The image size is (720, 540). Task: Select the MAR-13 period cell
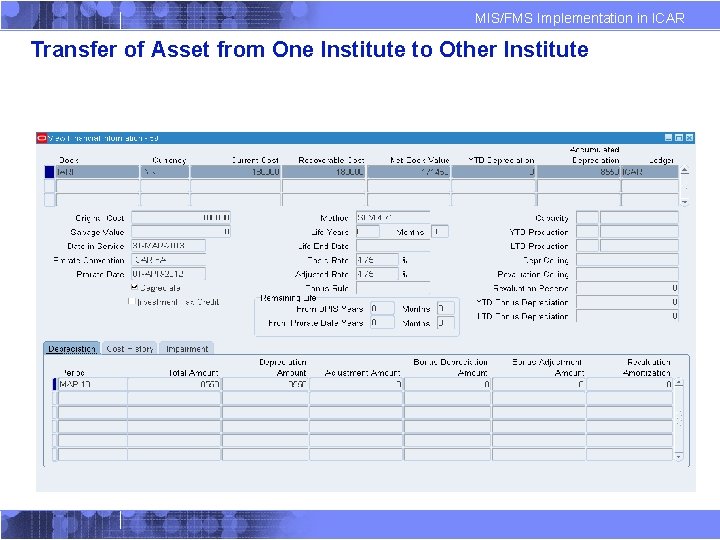(92, 384)
